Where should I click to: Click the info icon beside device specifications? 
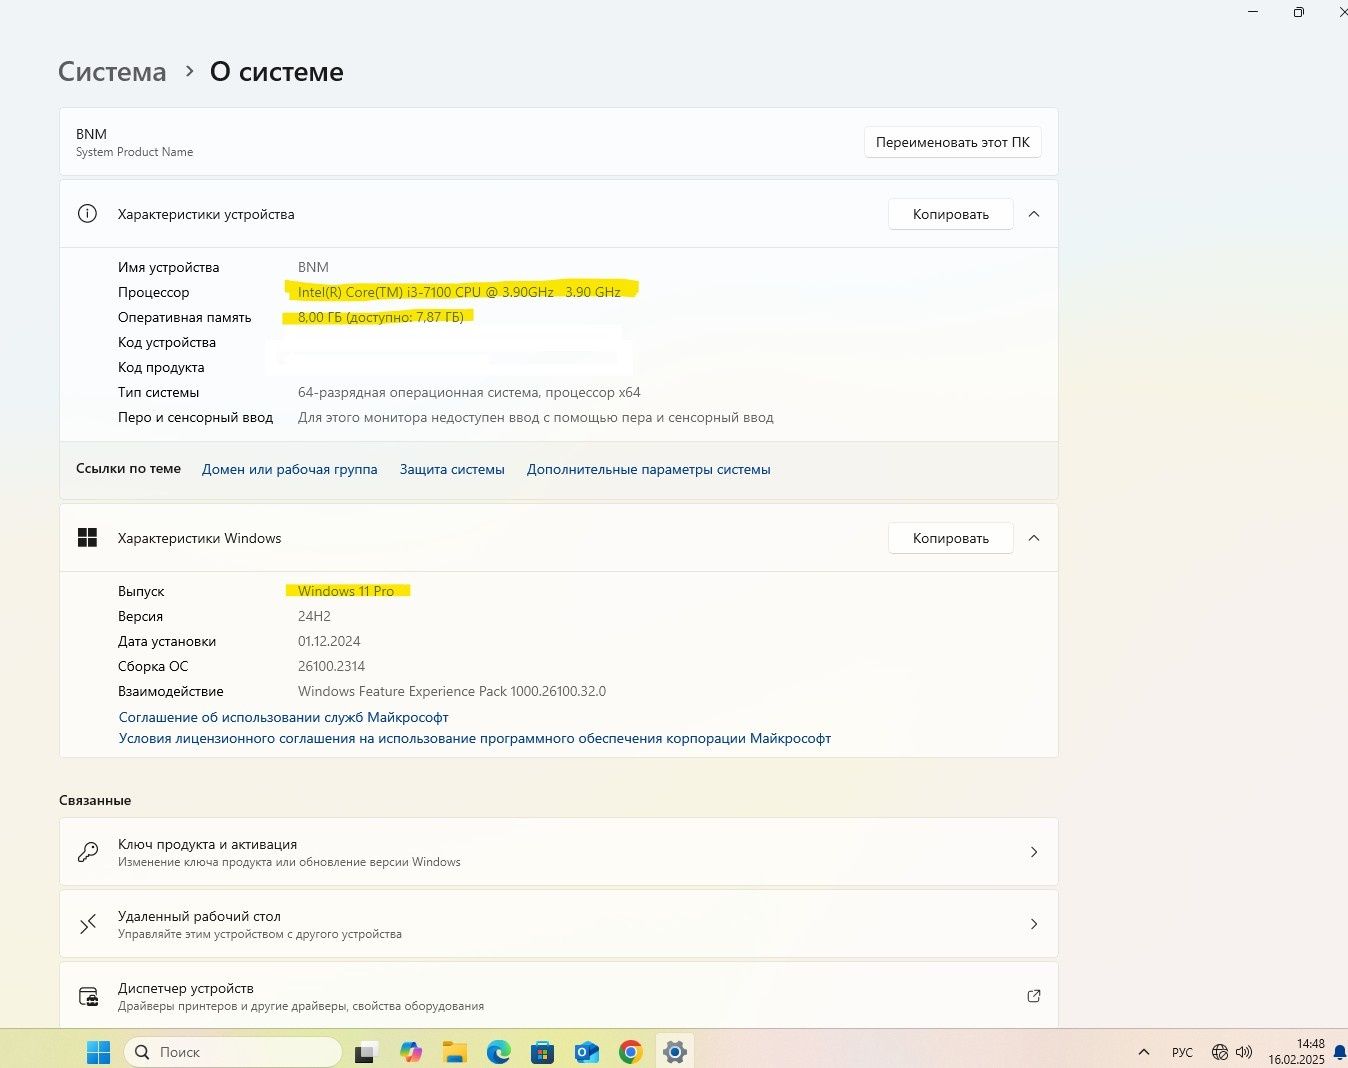pyautogui.click(x=88, y=214)
